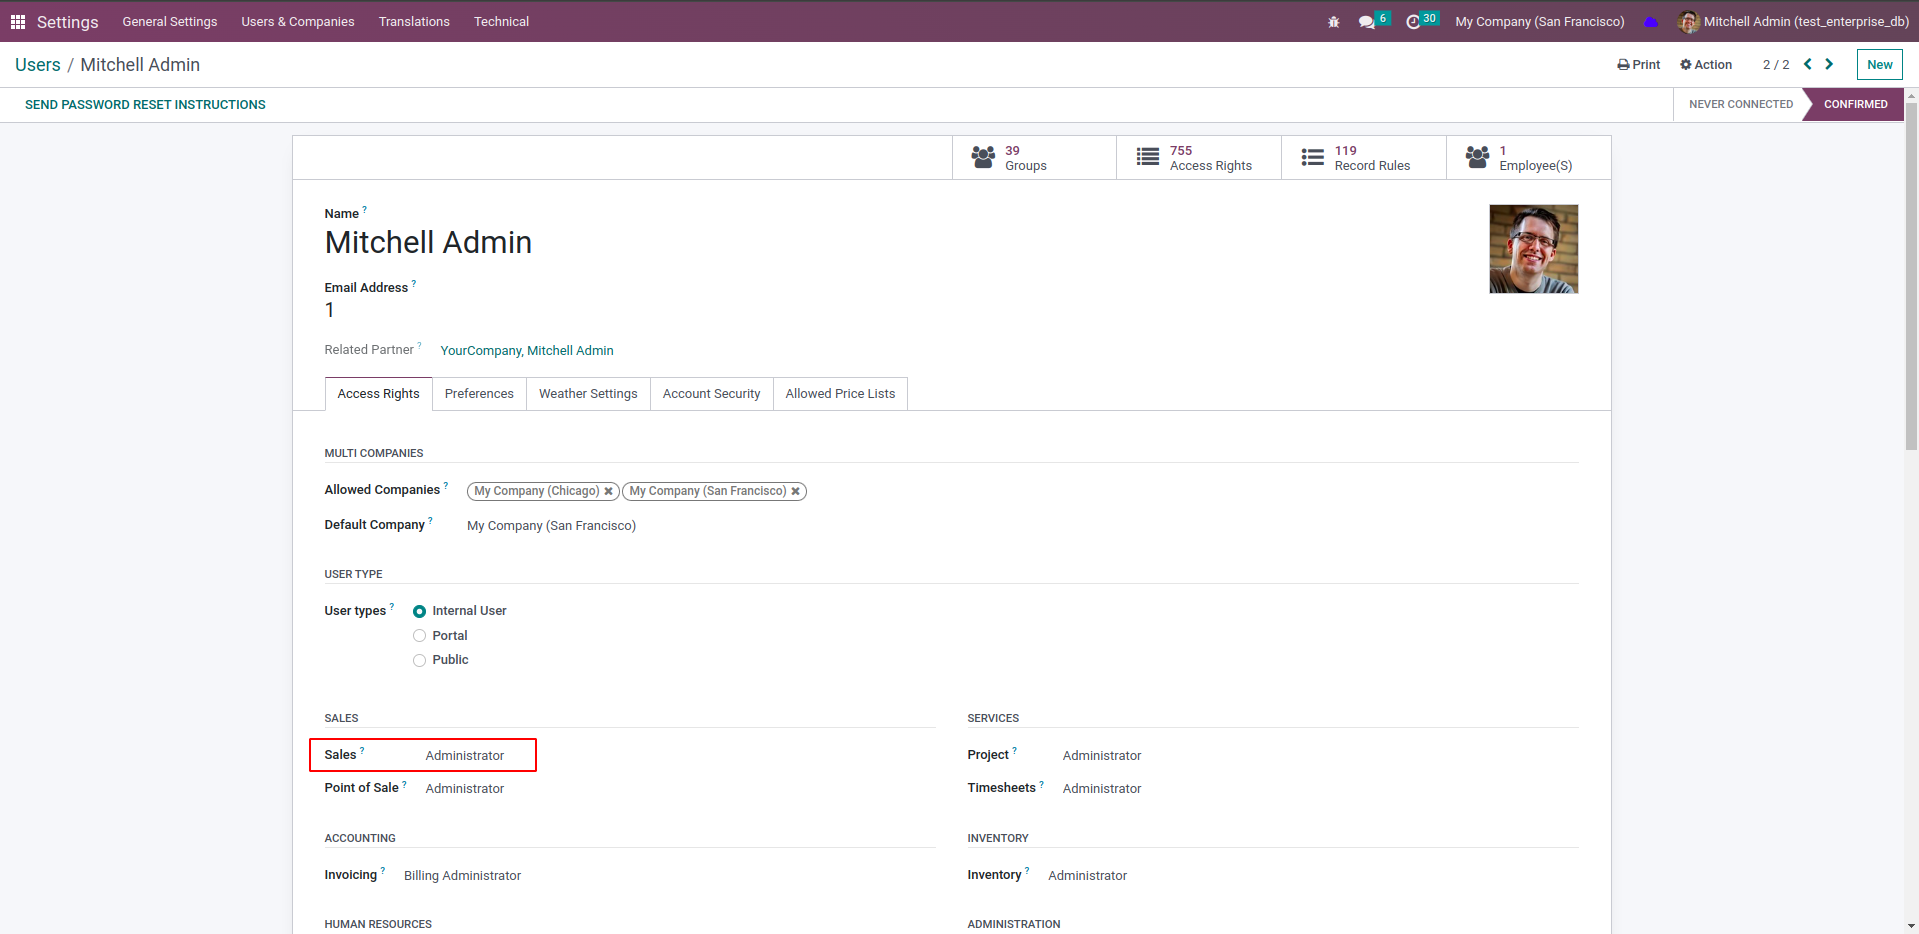Show help tooltip for User types
The height and width of the screenshot is (934, 1919).
392,607
